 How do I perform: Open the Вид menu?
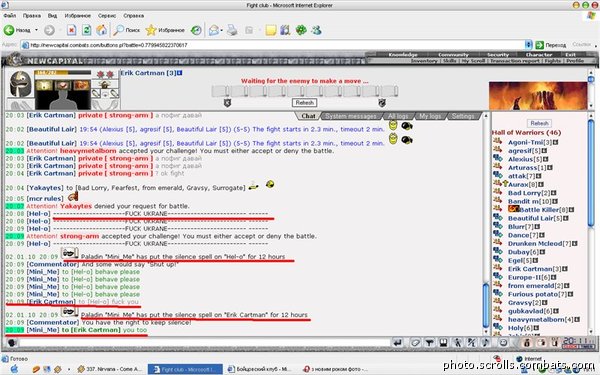52,16
